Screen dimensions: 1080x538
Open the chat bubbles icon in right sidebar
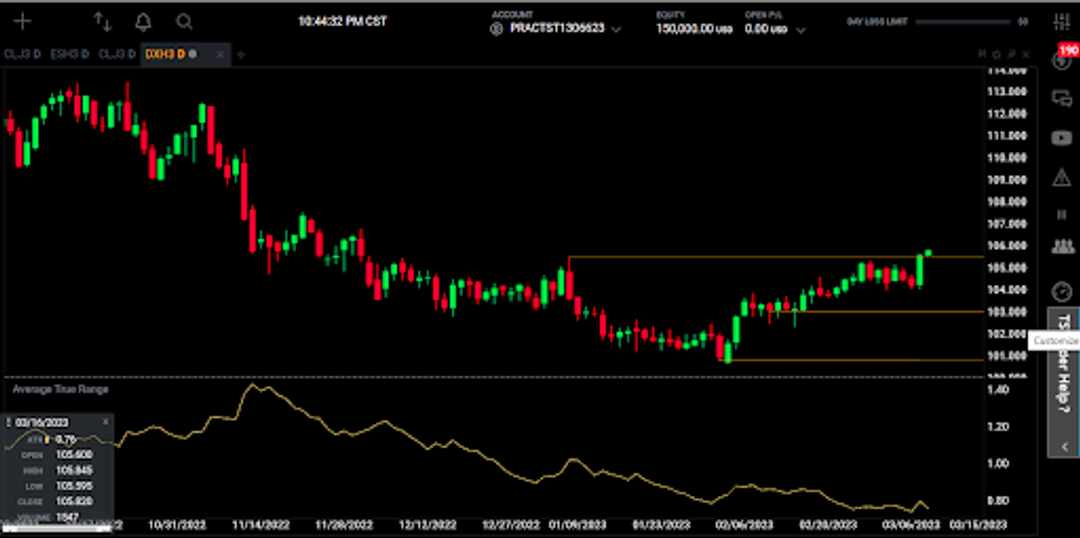point(1061,99)
